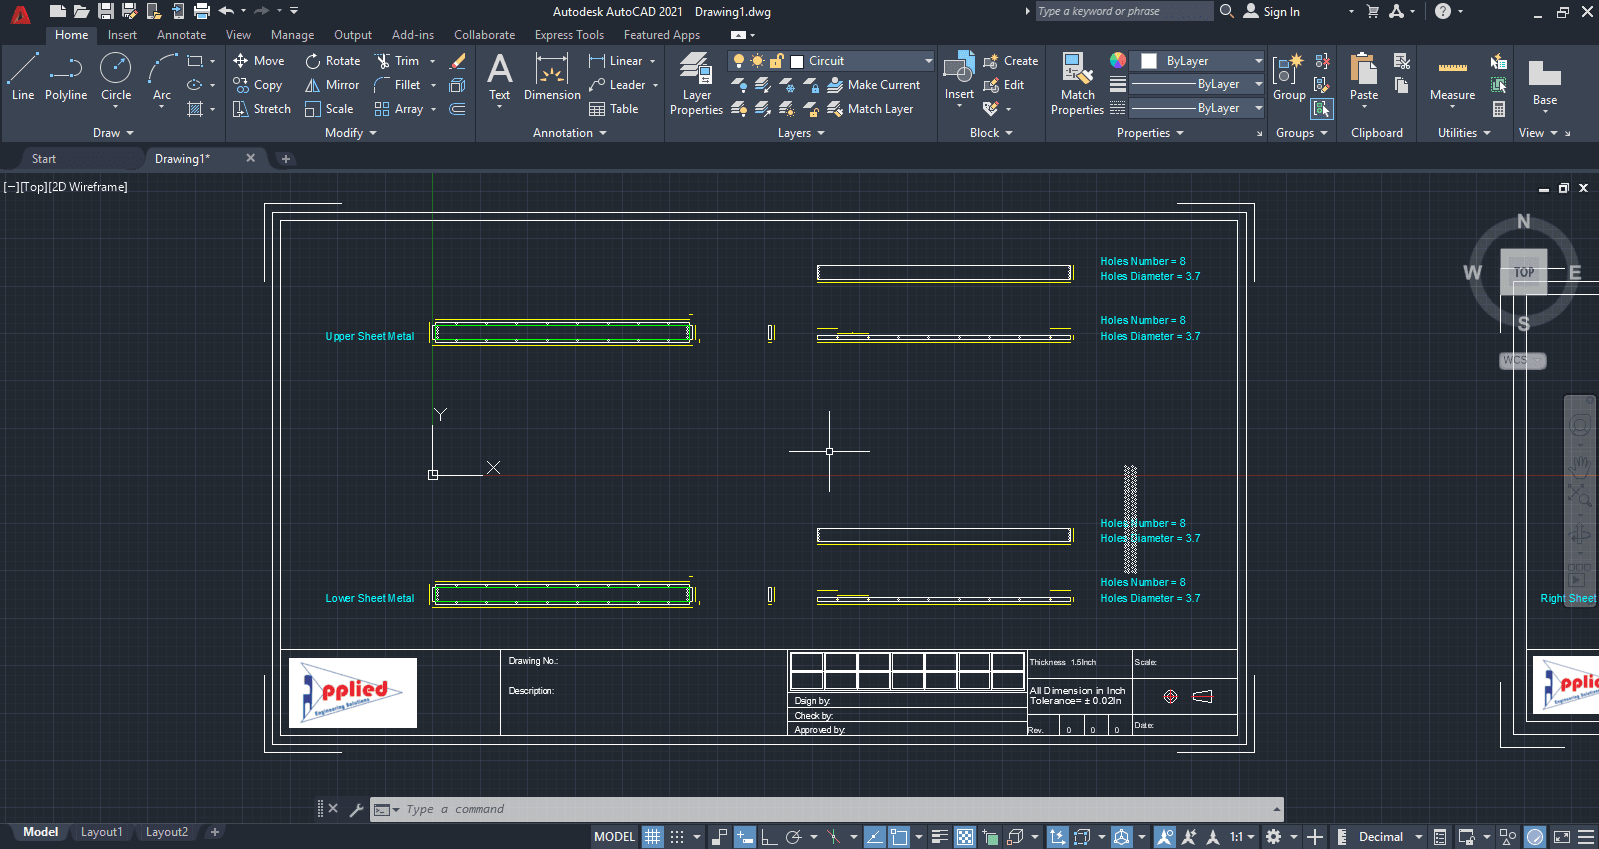Toggle ortho mode in status bar
The width and height of the screenshot is (1599, 849).
(769, 837)
